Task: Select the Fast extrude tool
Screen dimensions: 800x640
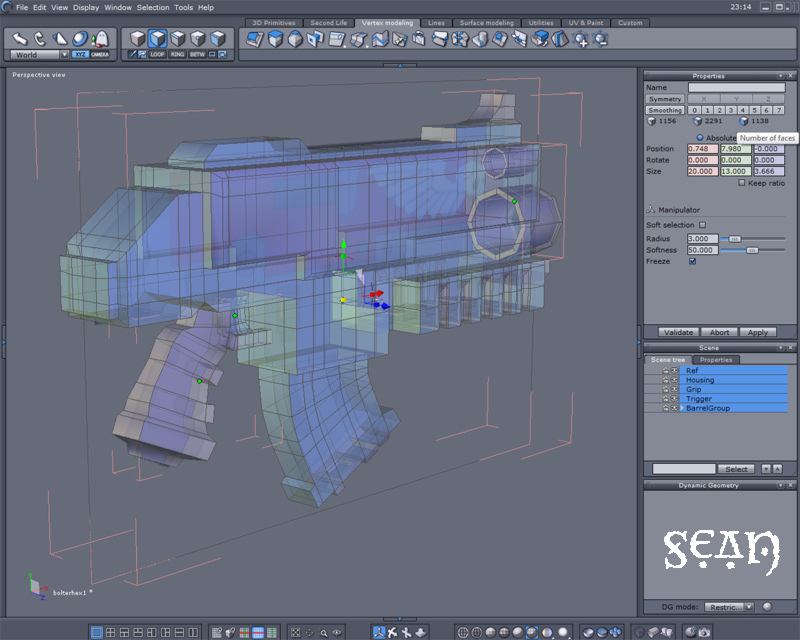Action: [255, 39]
